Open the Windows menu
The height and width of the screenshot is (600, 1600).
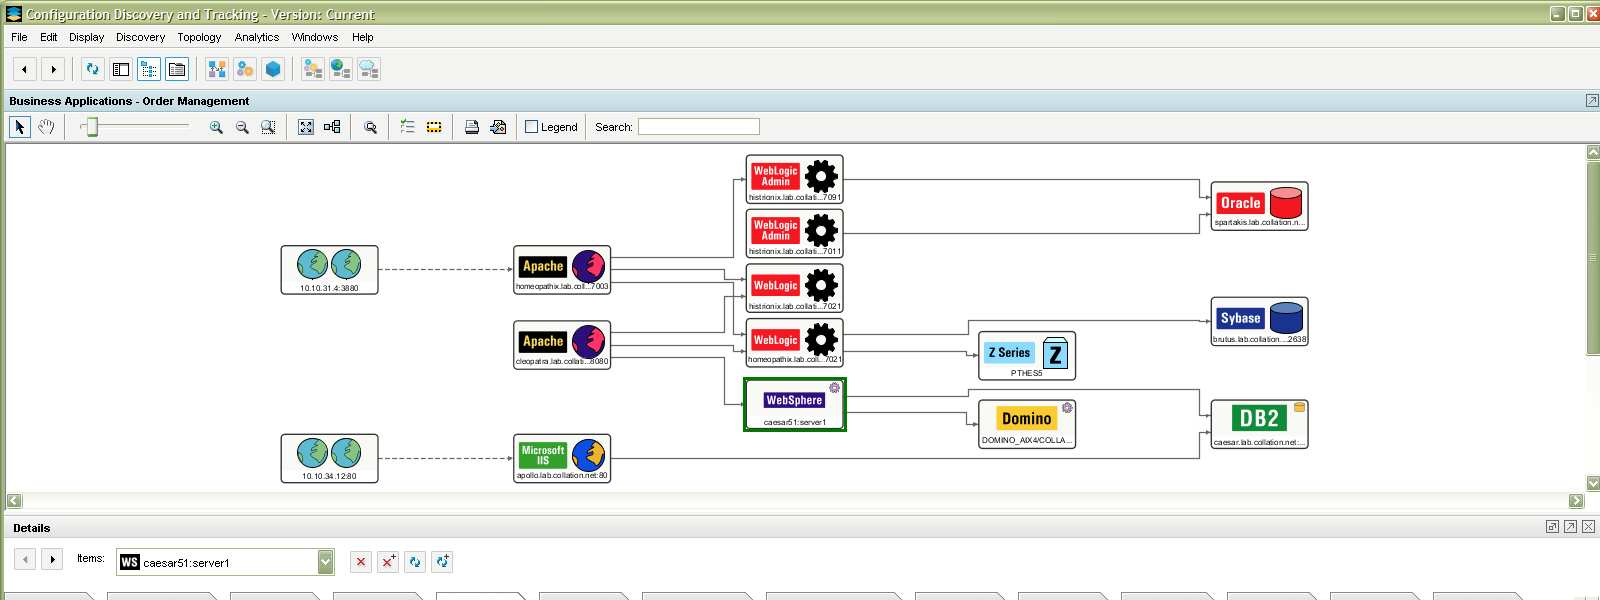coord(315,37)
